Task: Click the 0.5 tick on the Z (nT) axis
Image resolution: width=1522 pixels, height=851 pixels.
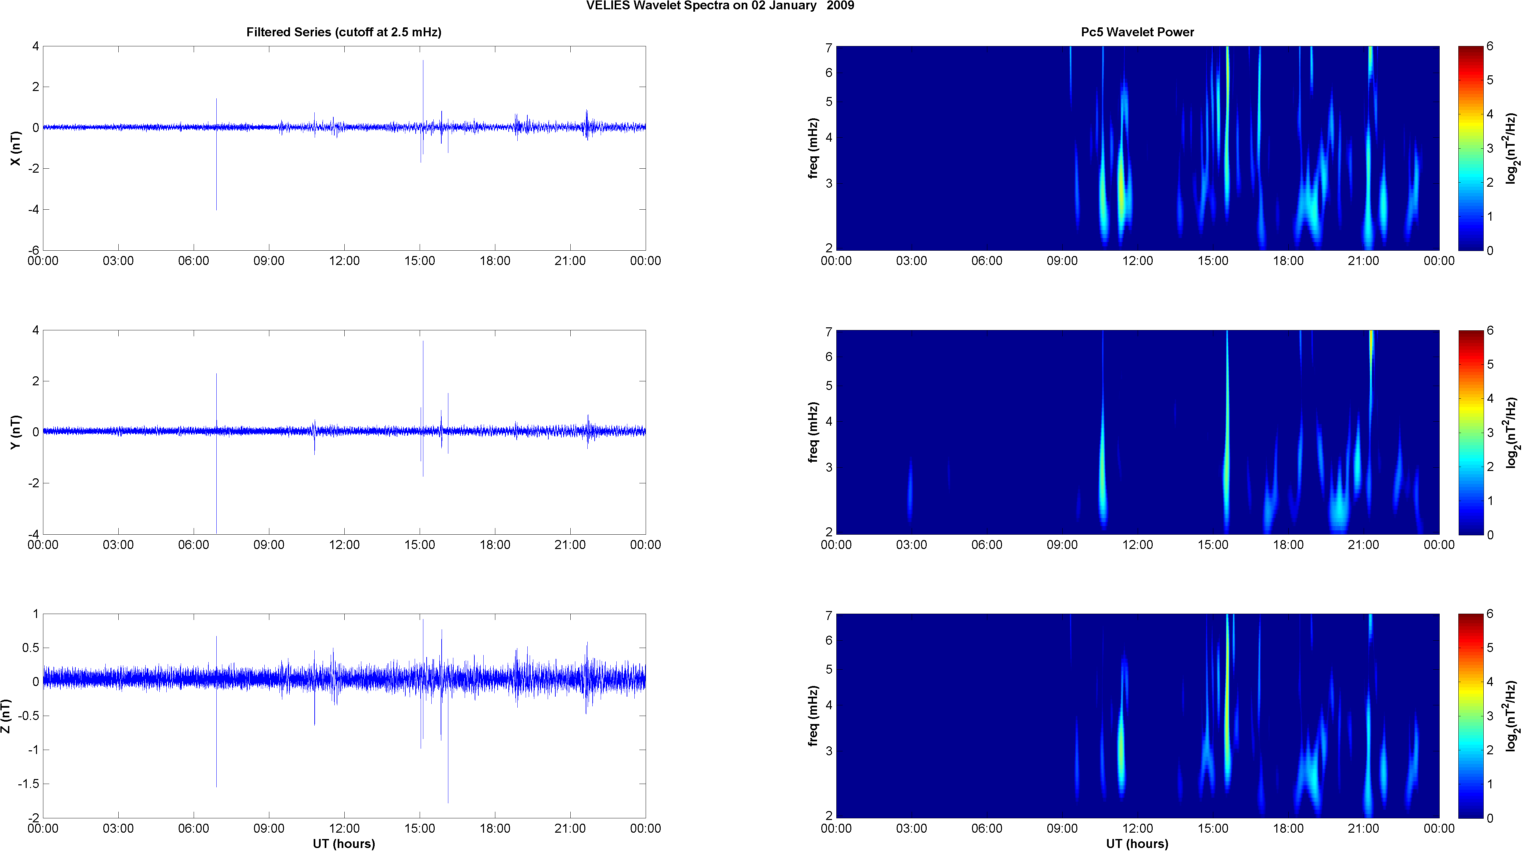Action: click(x=30, y=648)
